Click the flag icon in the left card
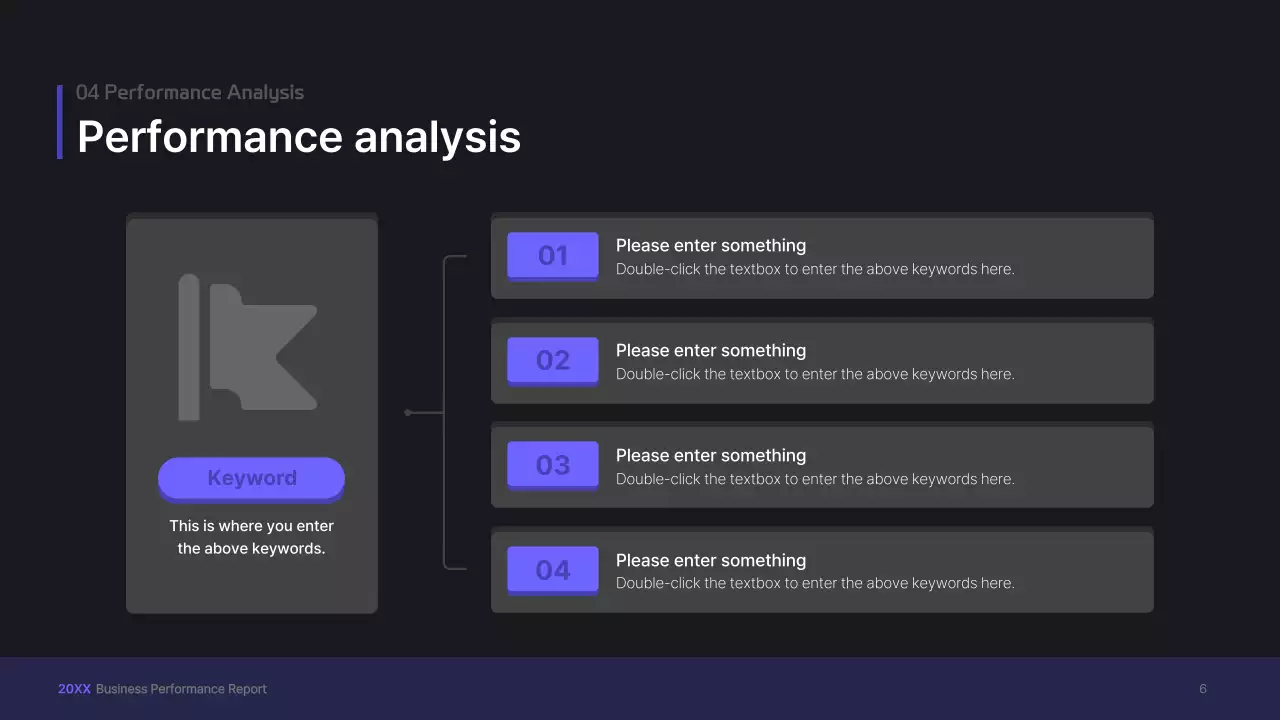Image resolution: width=1280 pixels, height=720 pixels. (248, 346)
